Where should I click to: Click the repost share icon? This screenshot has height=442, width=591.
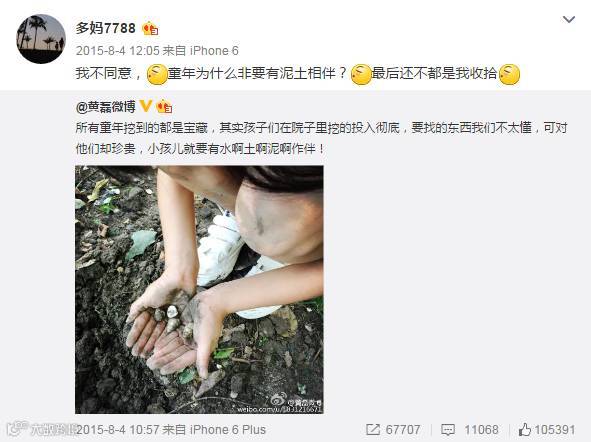[x=372, y=430]
